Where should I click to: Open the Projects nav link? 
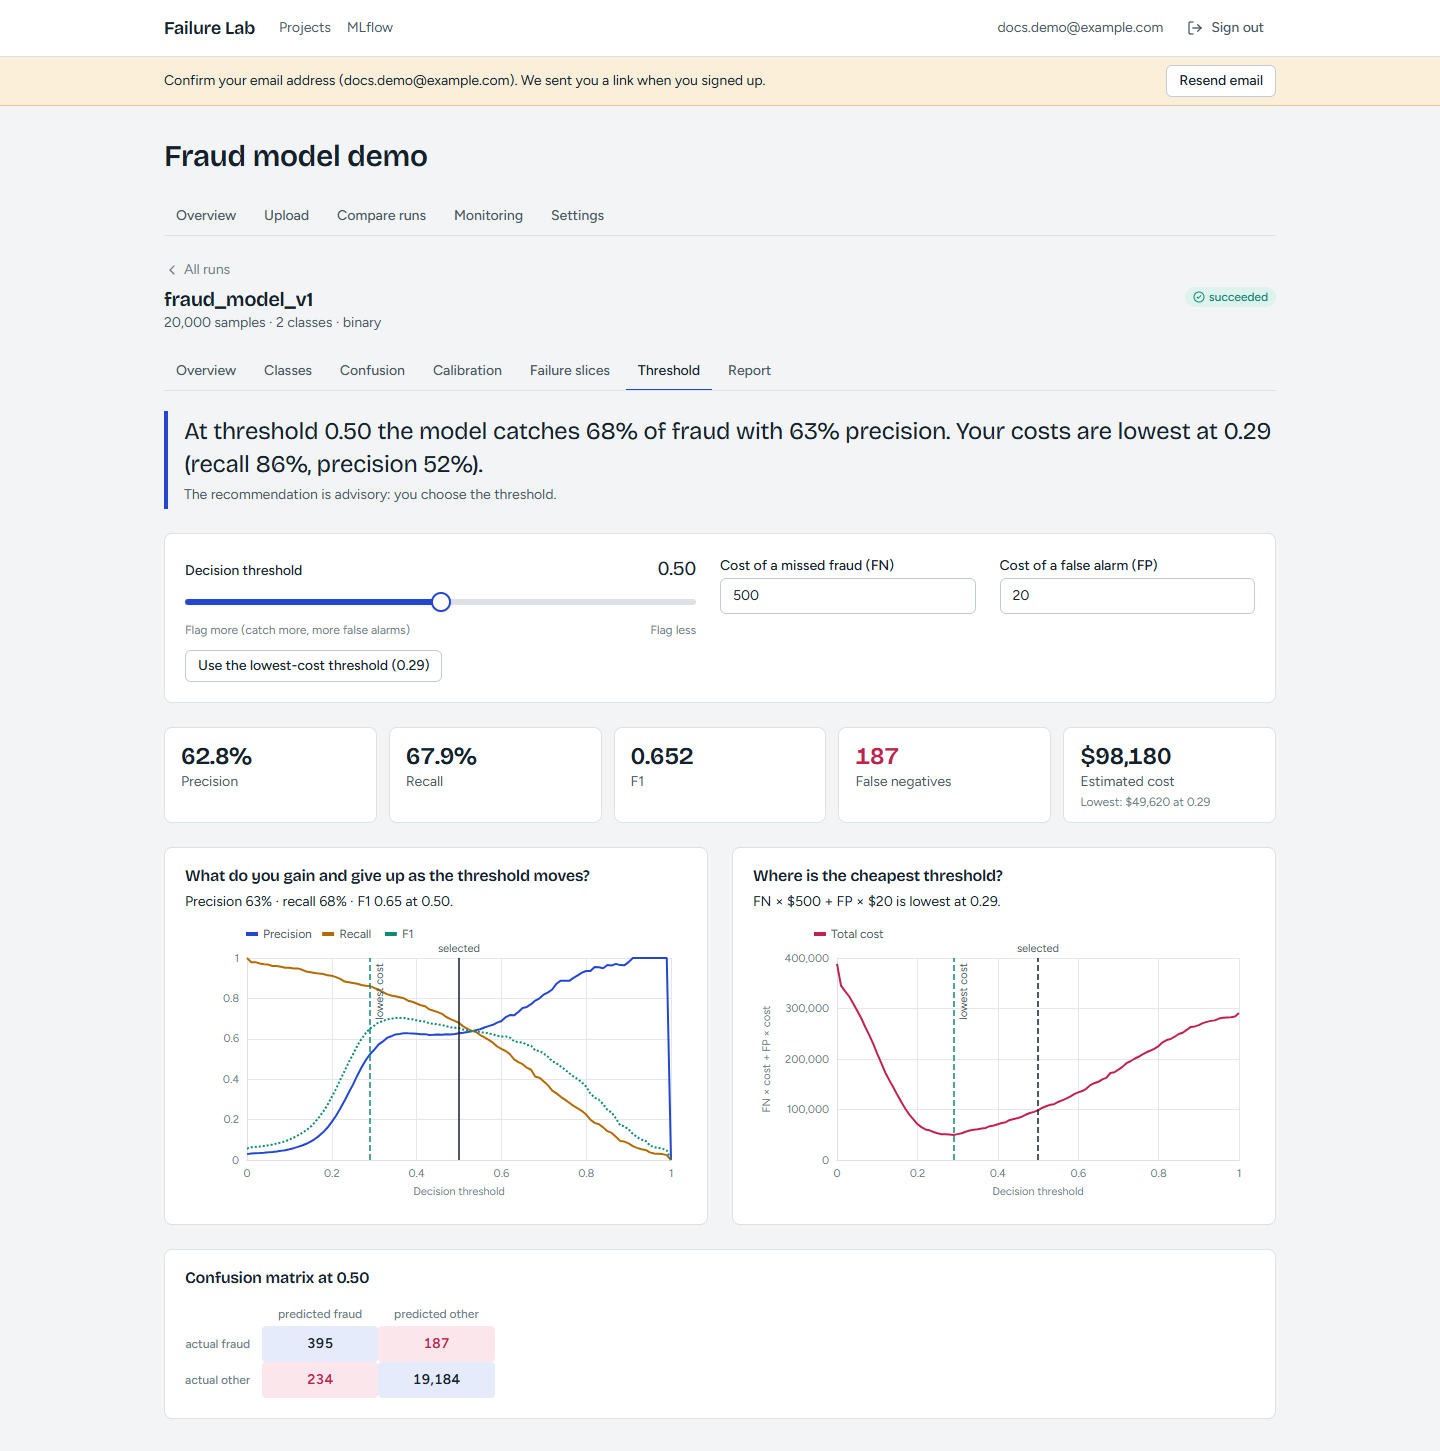coord(305,28)
